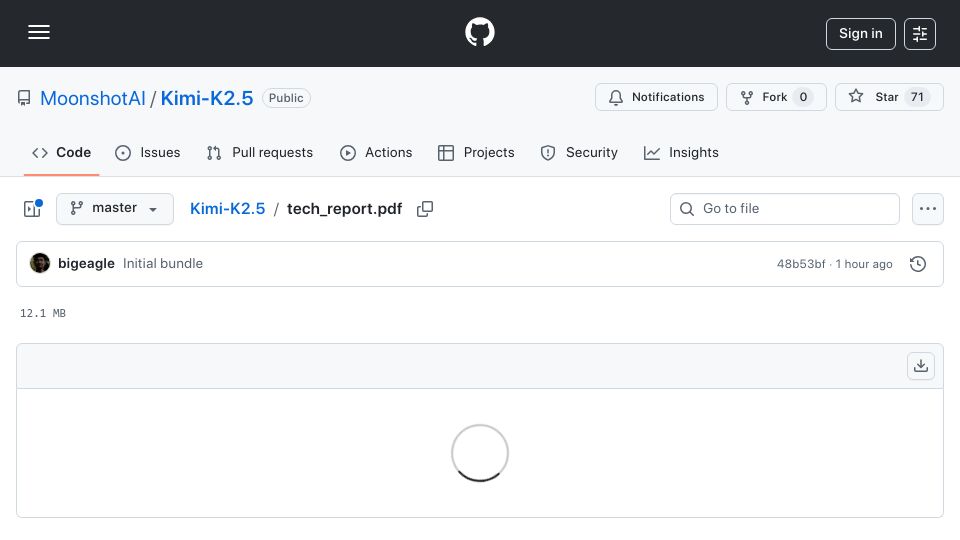960x540 pixels.
Task: Open the hamburger navigation menu
Action: coord(39,32)
